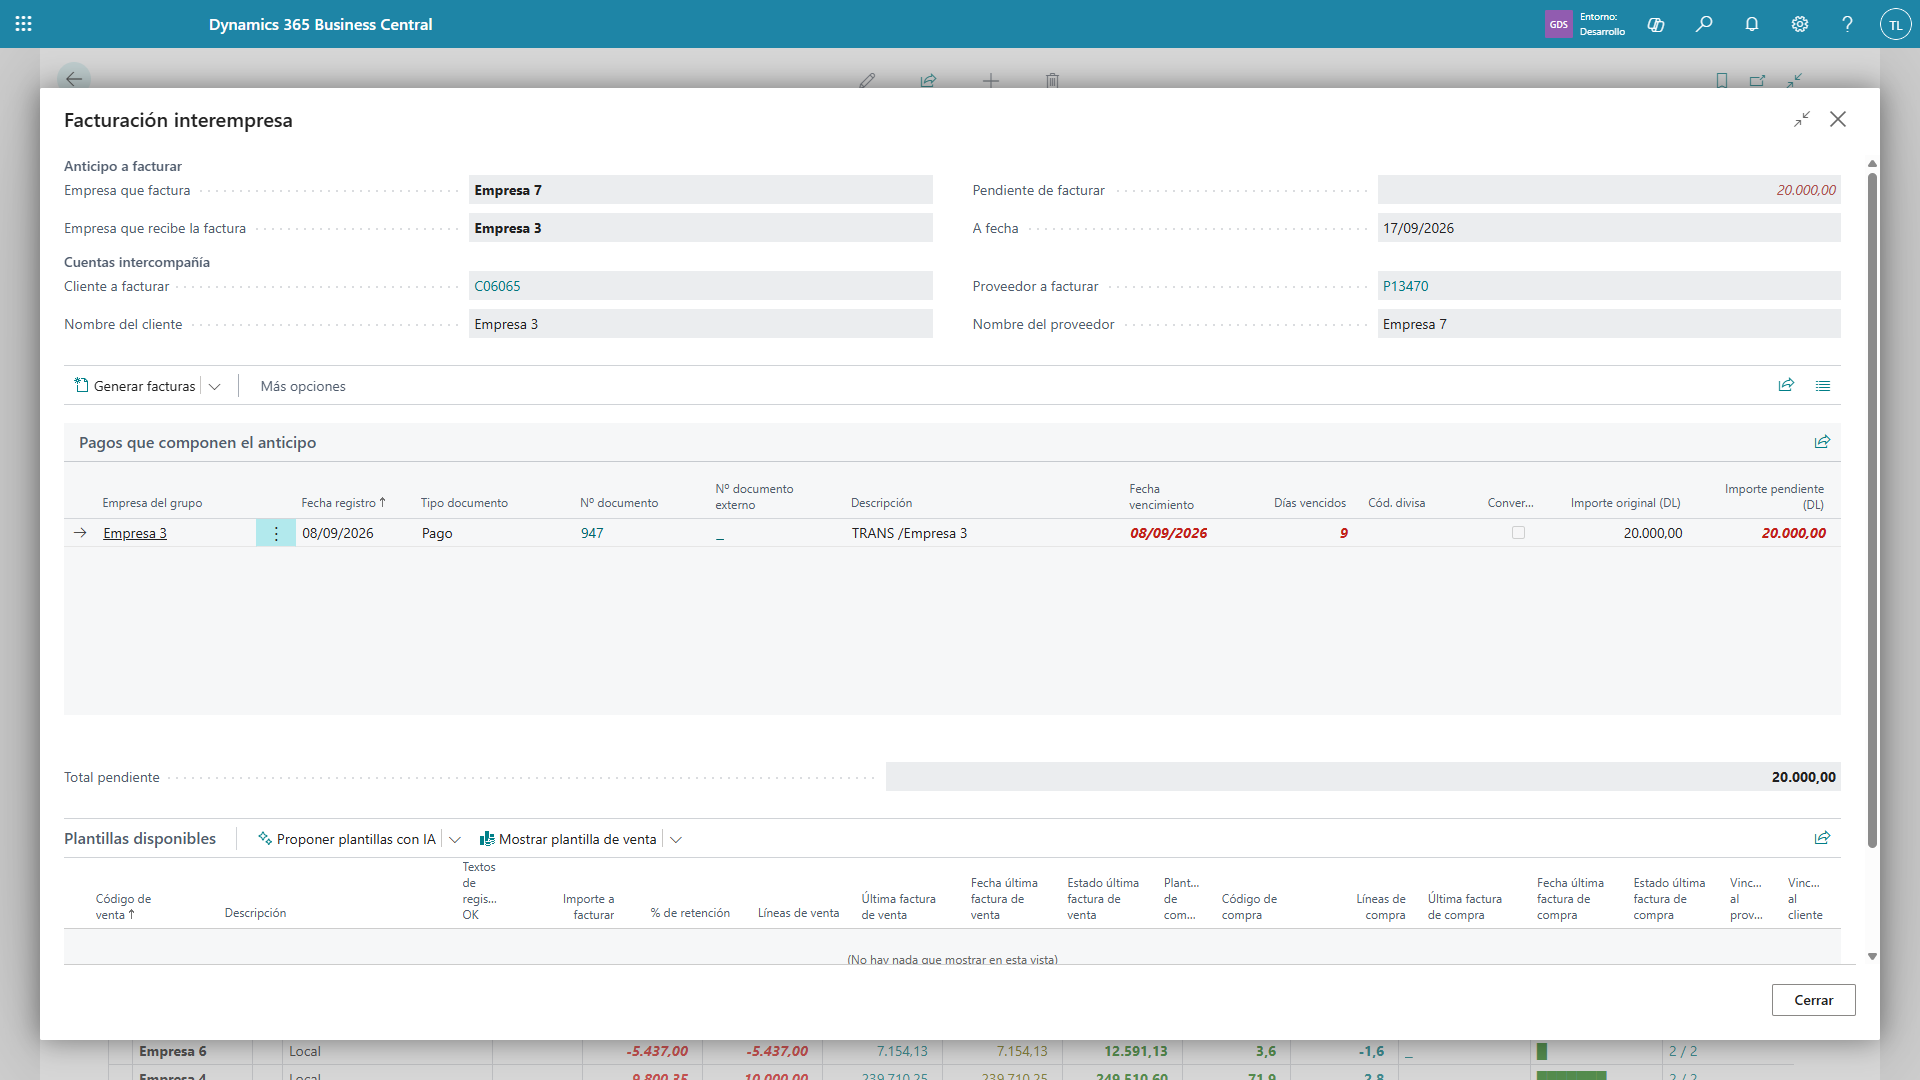Click Proponer plantillas con IA
1920x1080 pixels.
[347, 839]
